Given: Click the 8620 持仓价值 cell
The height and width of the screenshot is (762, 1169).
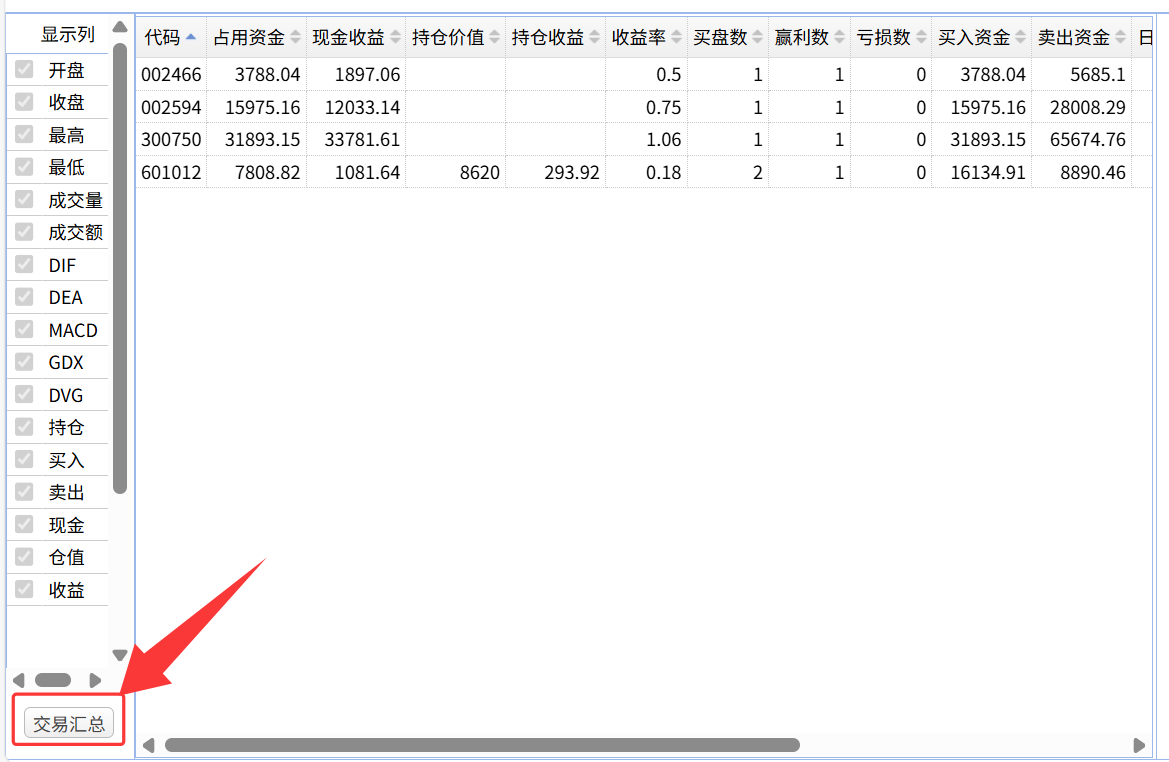Looking at the screenshot, I should click(456, 172).
